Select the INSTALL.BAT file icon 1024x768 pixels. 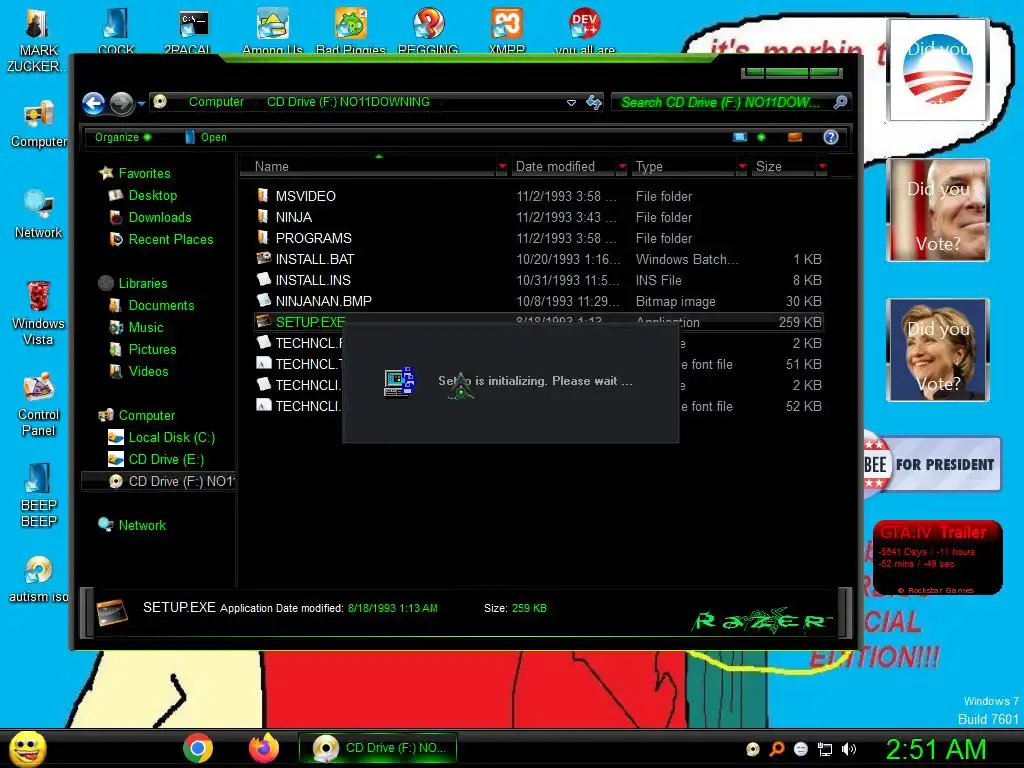263,258
